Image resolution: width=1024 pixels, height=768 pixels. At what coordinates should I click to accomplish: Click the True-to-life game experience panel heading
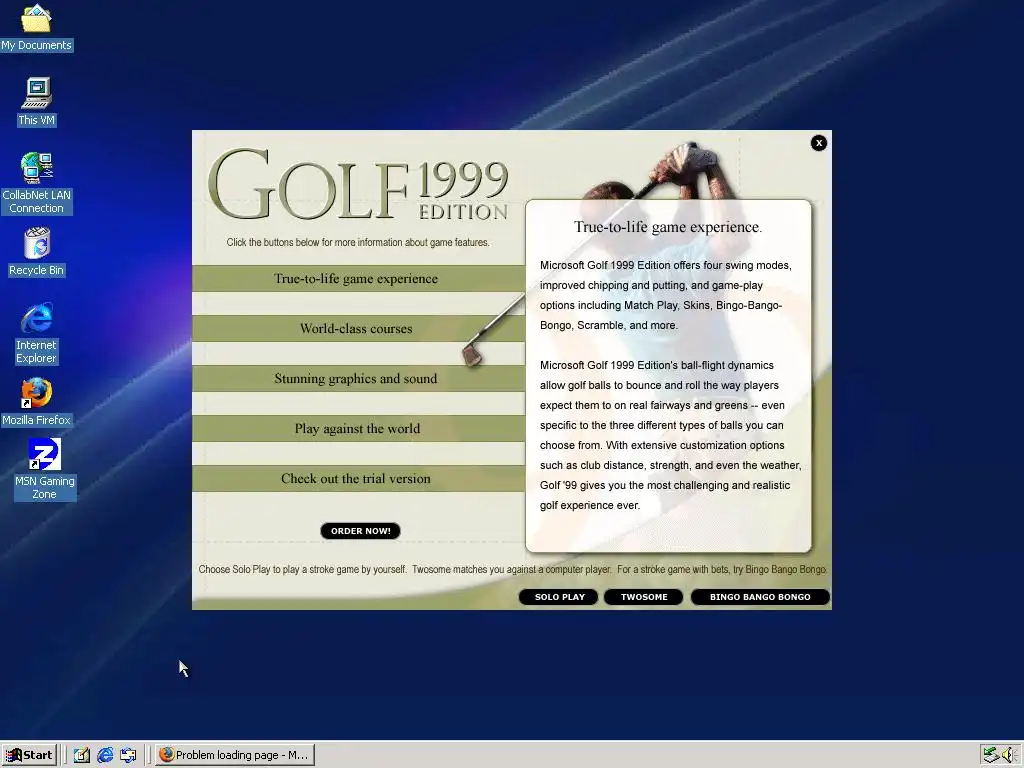click(667, 227)
